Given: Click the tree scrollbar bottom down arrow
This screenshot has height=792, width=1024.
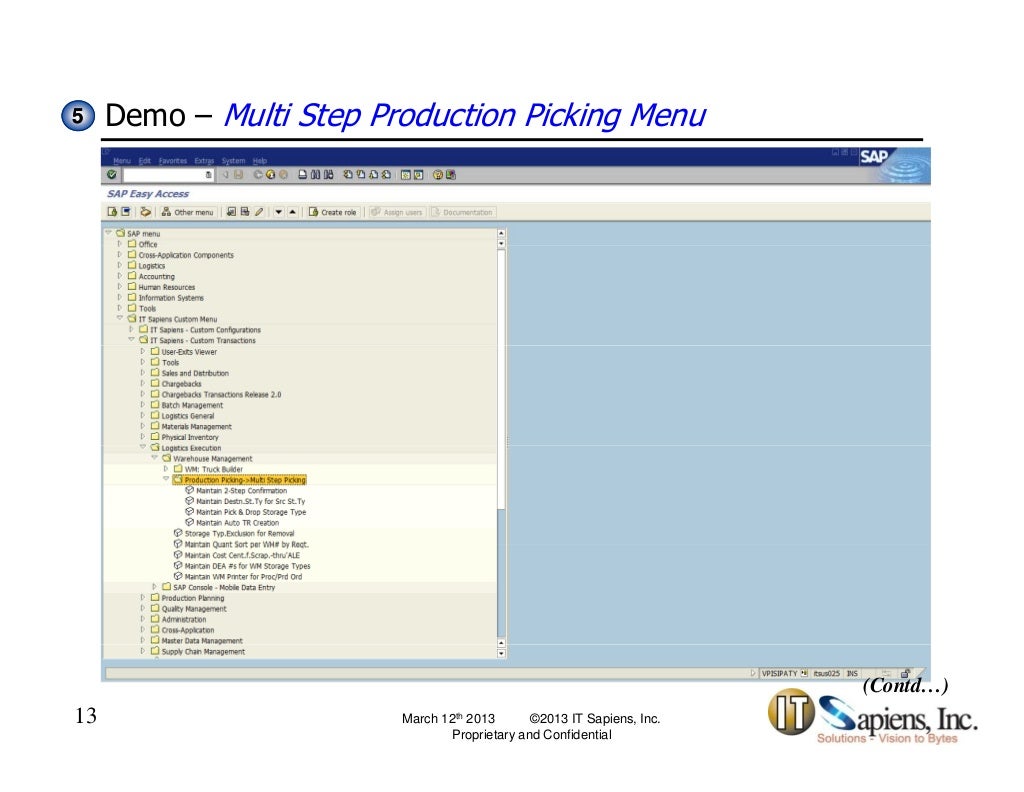Looking at the screenshot, I should (x=501, y=653).
